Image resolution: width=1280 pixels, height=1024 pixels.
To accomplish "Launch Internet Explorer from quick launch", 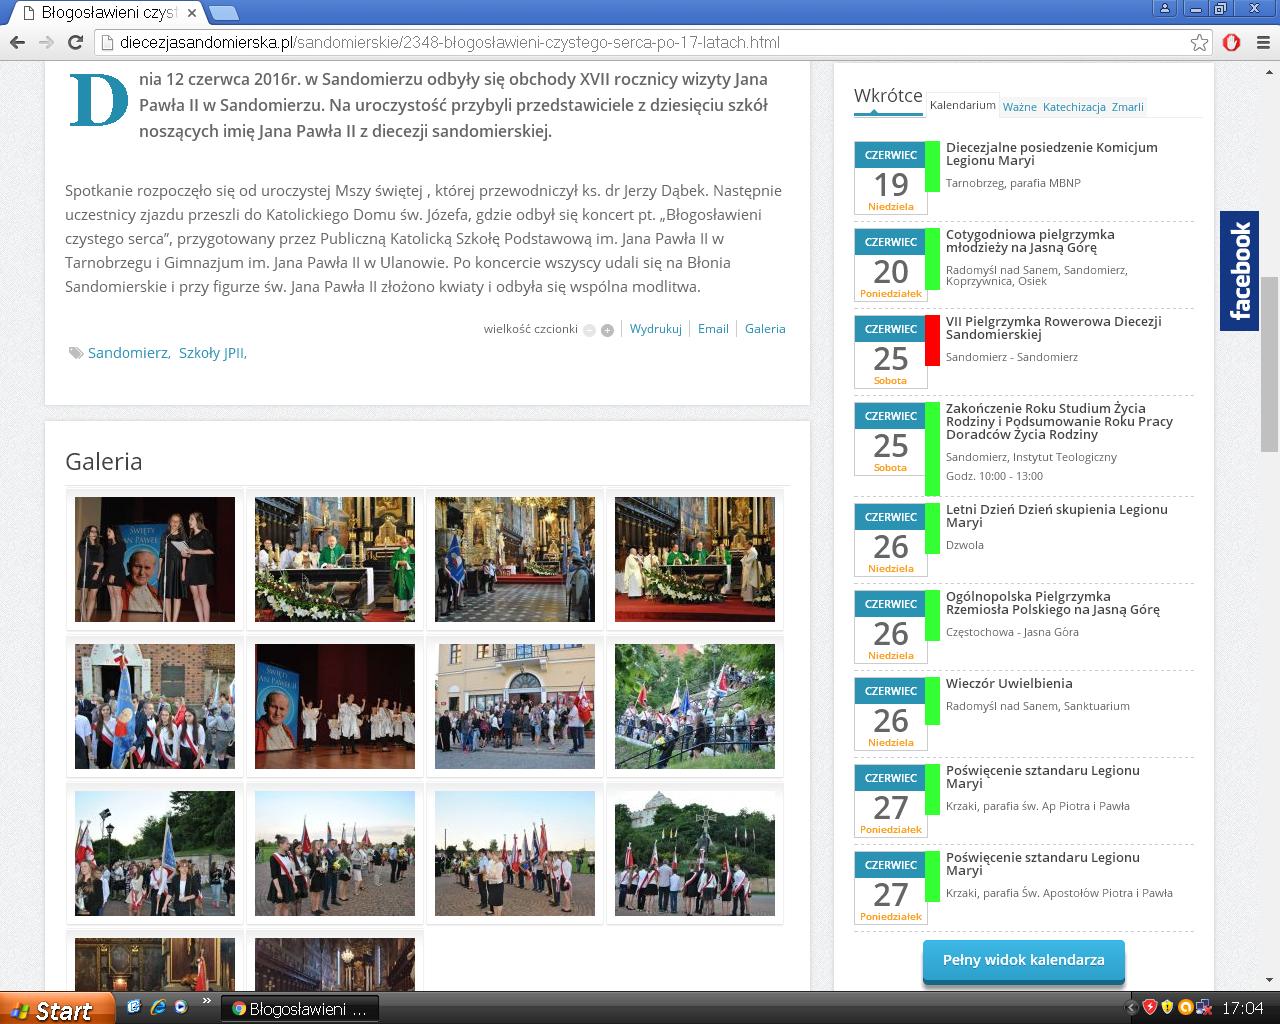I will click(x=157, y=1007).
